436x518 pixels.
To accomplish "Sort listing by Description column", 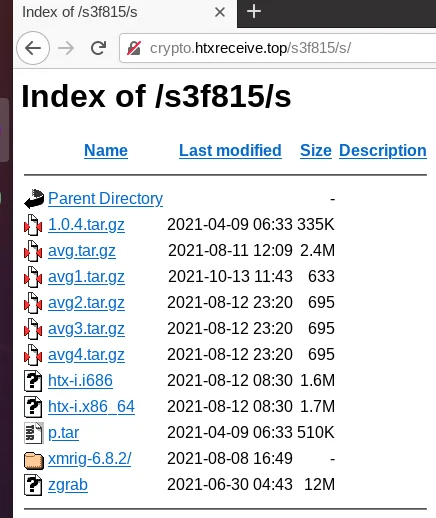I will pyautogui.click(x=383, y=150).
